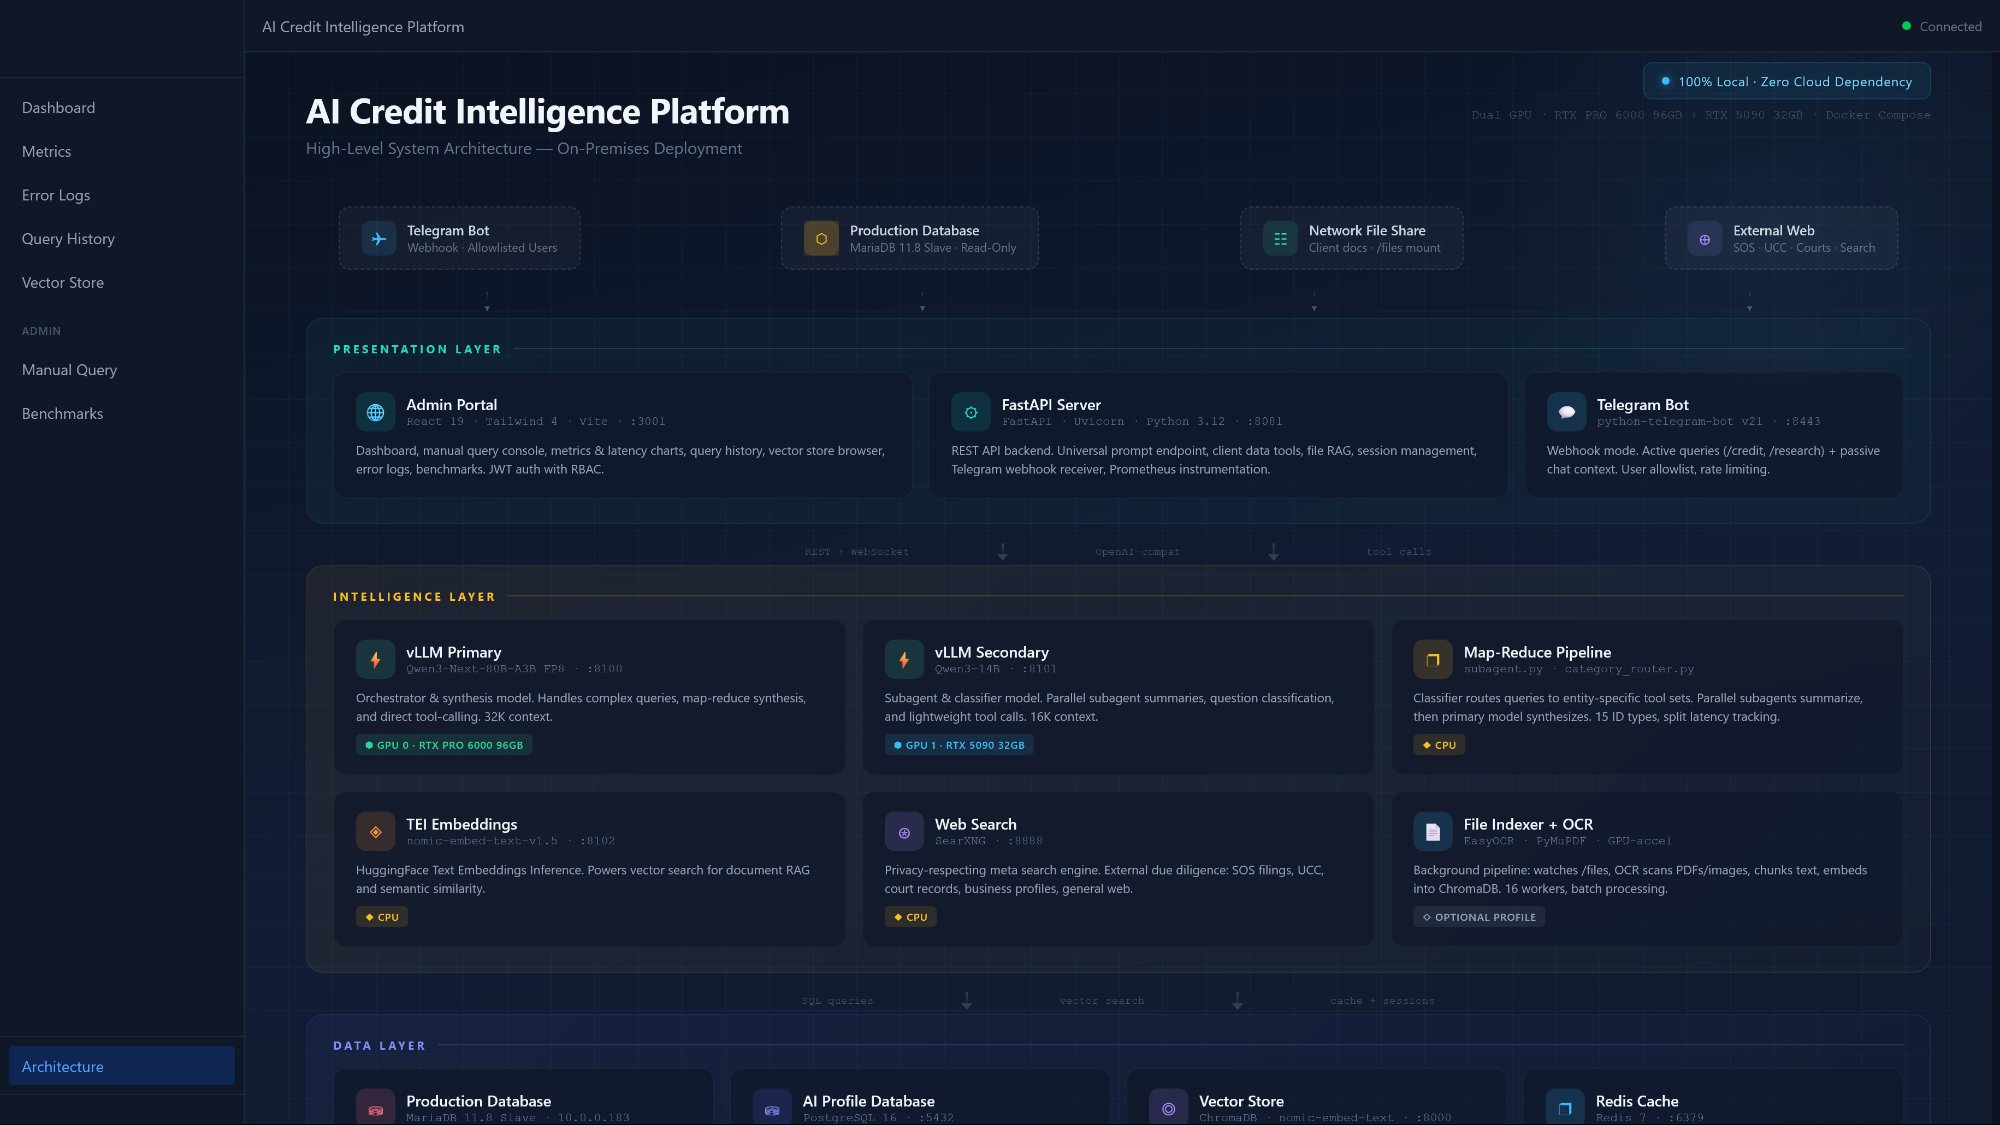Click the Production Database hexagon icon at top

(x=821, y=239)
